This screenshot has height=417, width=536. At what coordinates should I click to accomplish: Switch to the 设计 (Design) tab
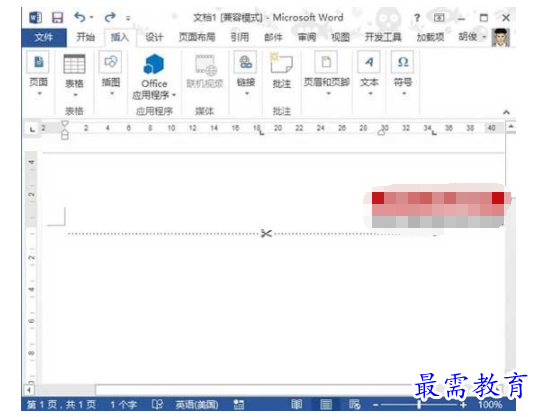154,37
